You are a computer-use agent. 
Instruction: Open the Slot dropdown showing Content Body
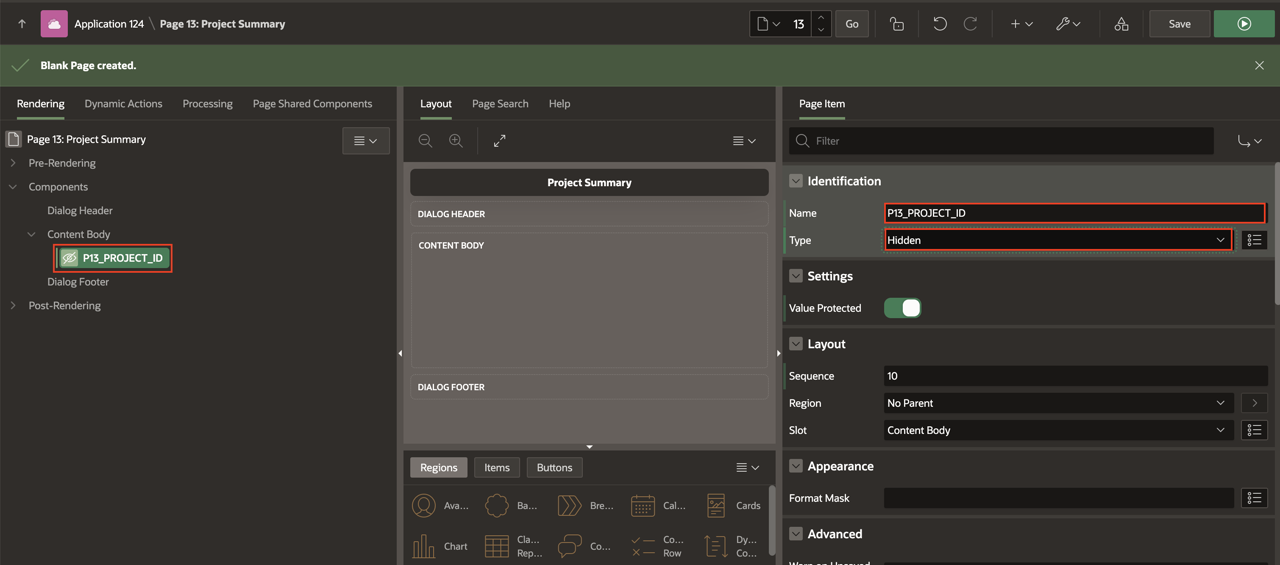click(x=1057, y=430)
